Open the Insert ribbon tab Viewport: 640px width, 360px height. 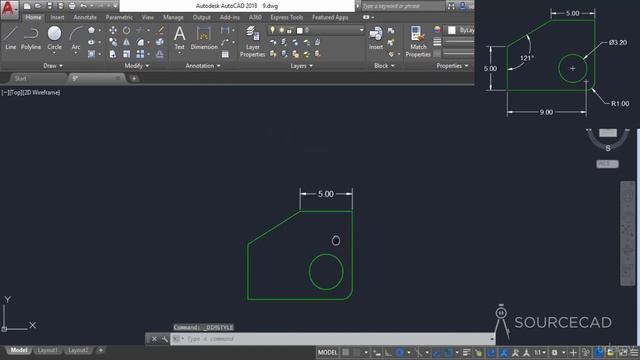pos(57,17)
